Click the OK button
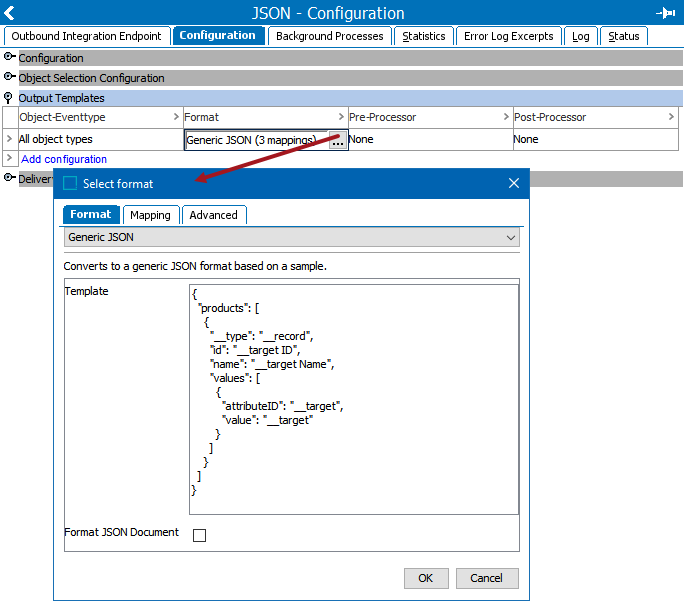 click(426, 578)
